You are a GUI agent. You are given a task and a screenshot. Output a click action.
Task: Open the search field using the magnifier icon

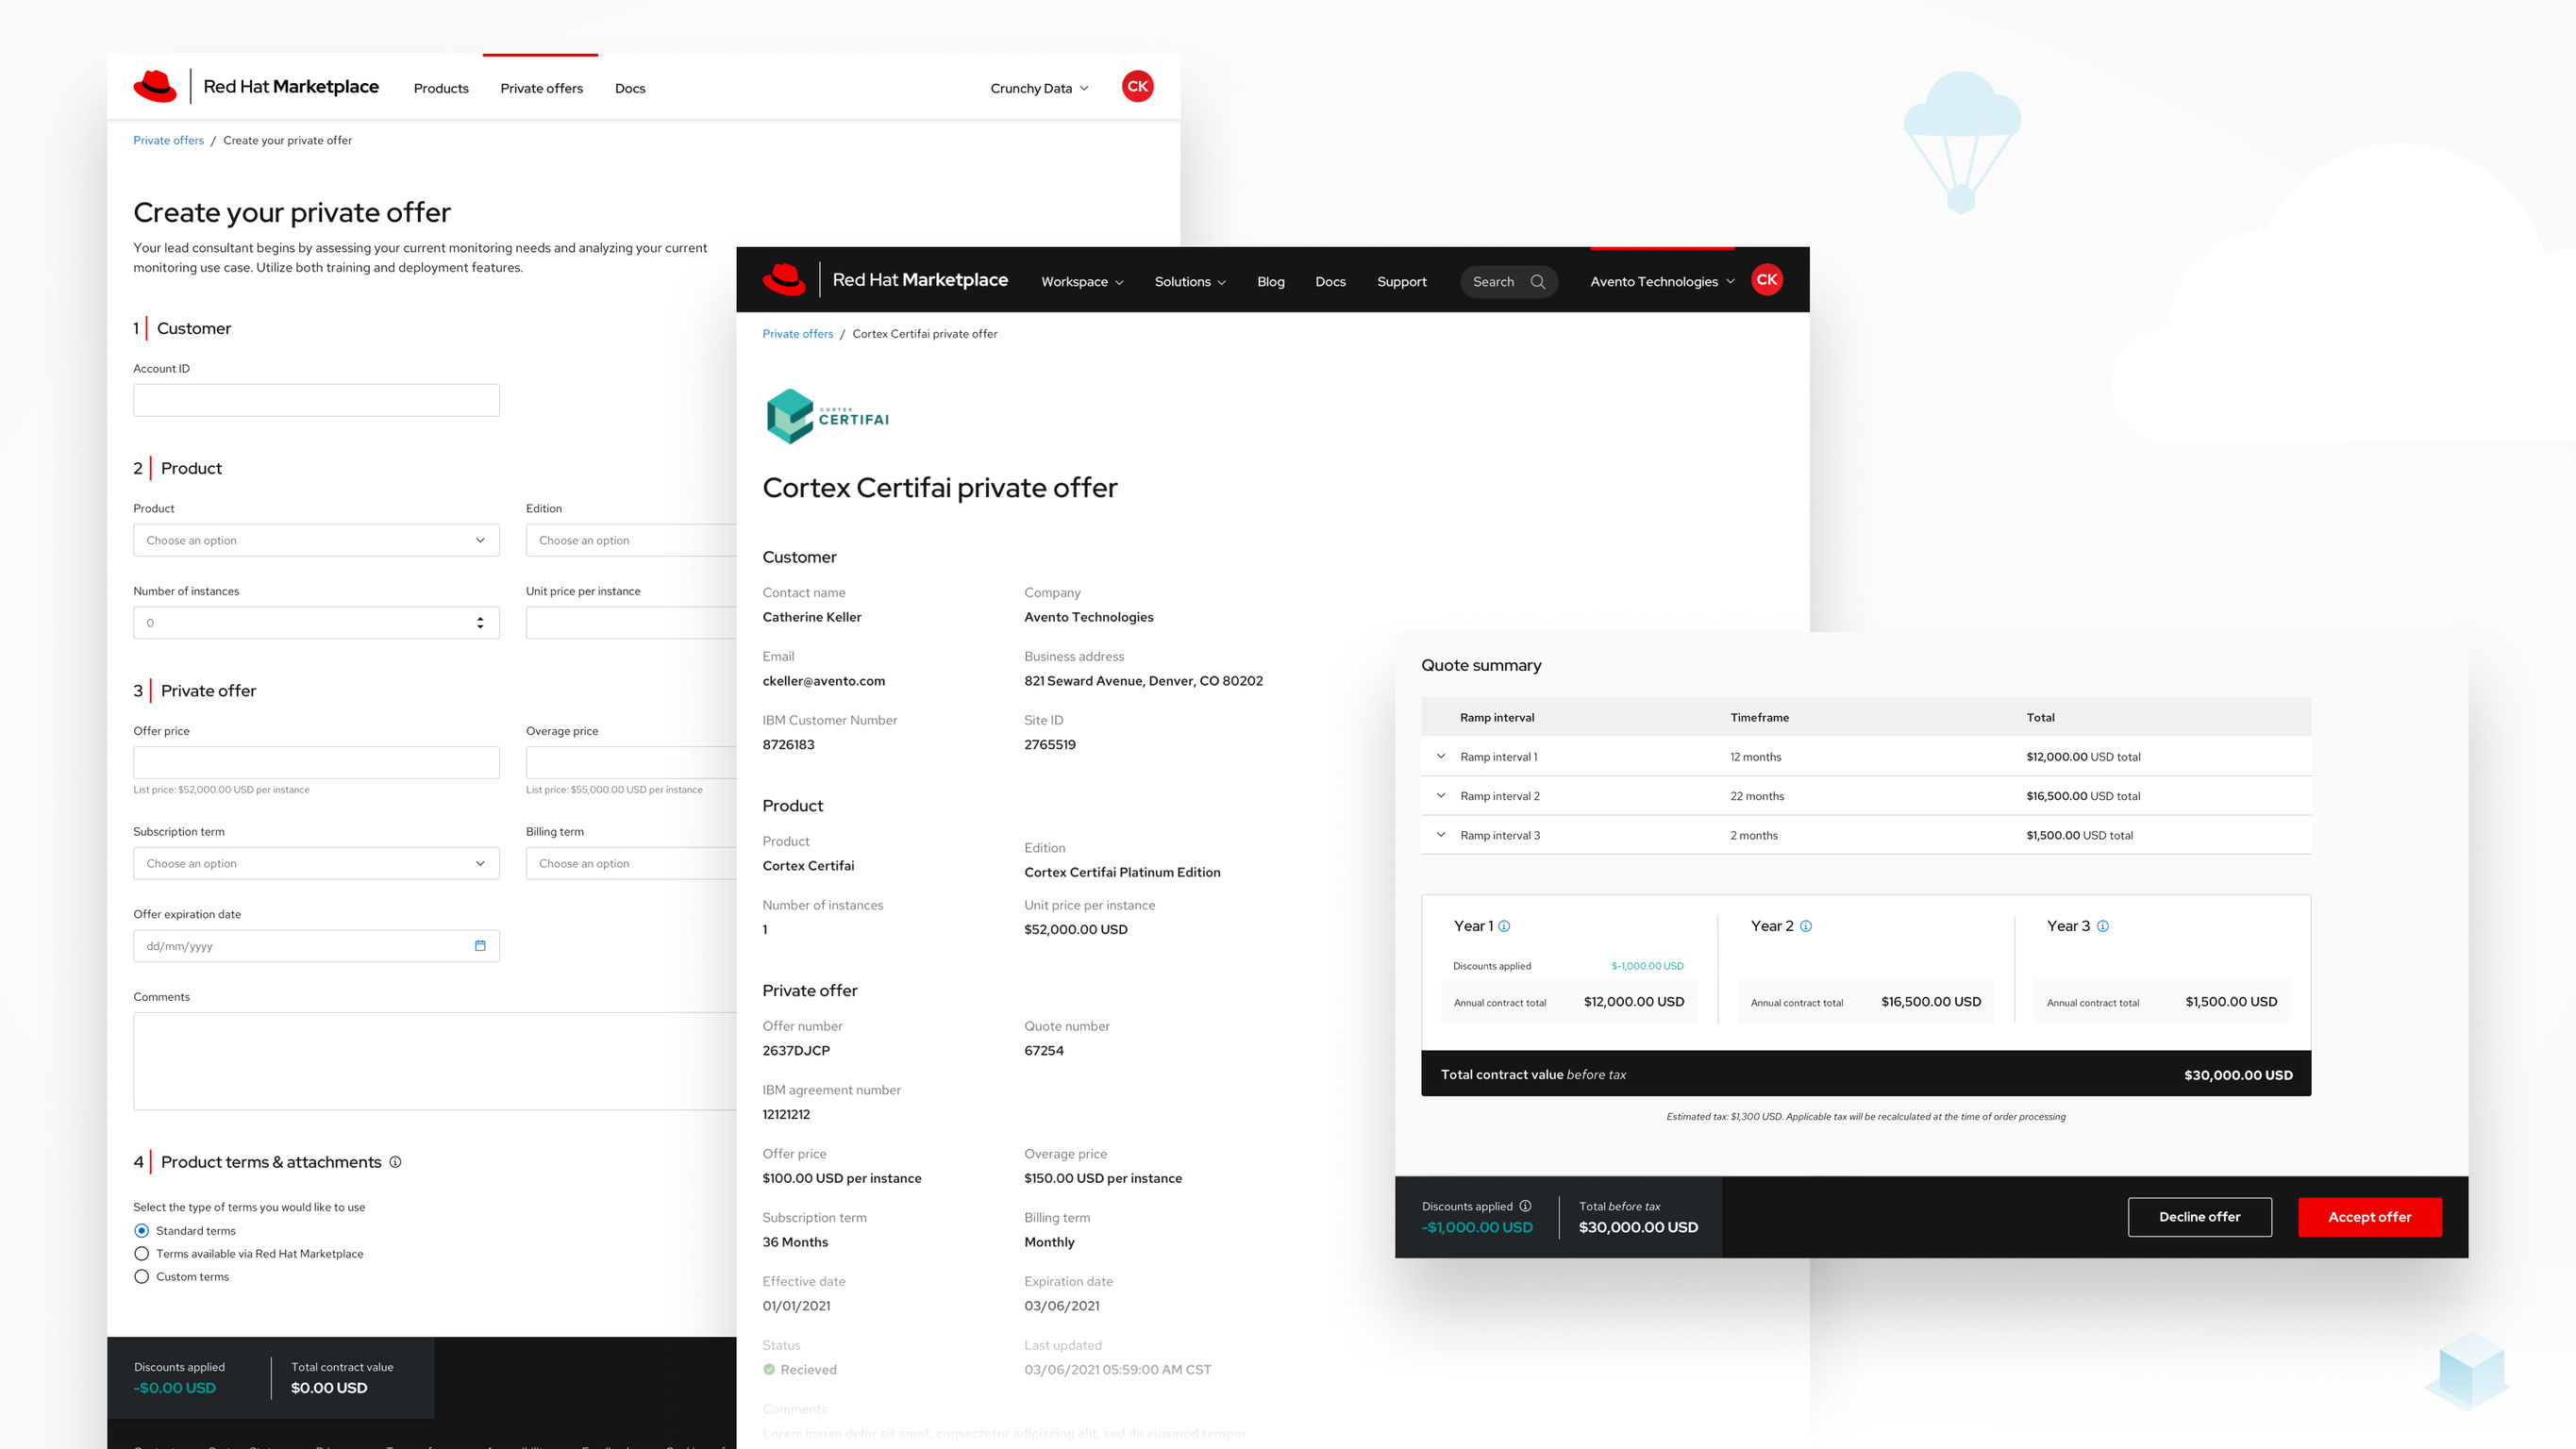[x=1539, y=281]
